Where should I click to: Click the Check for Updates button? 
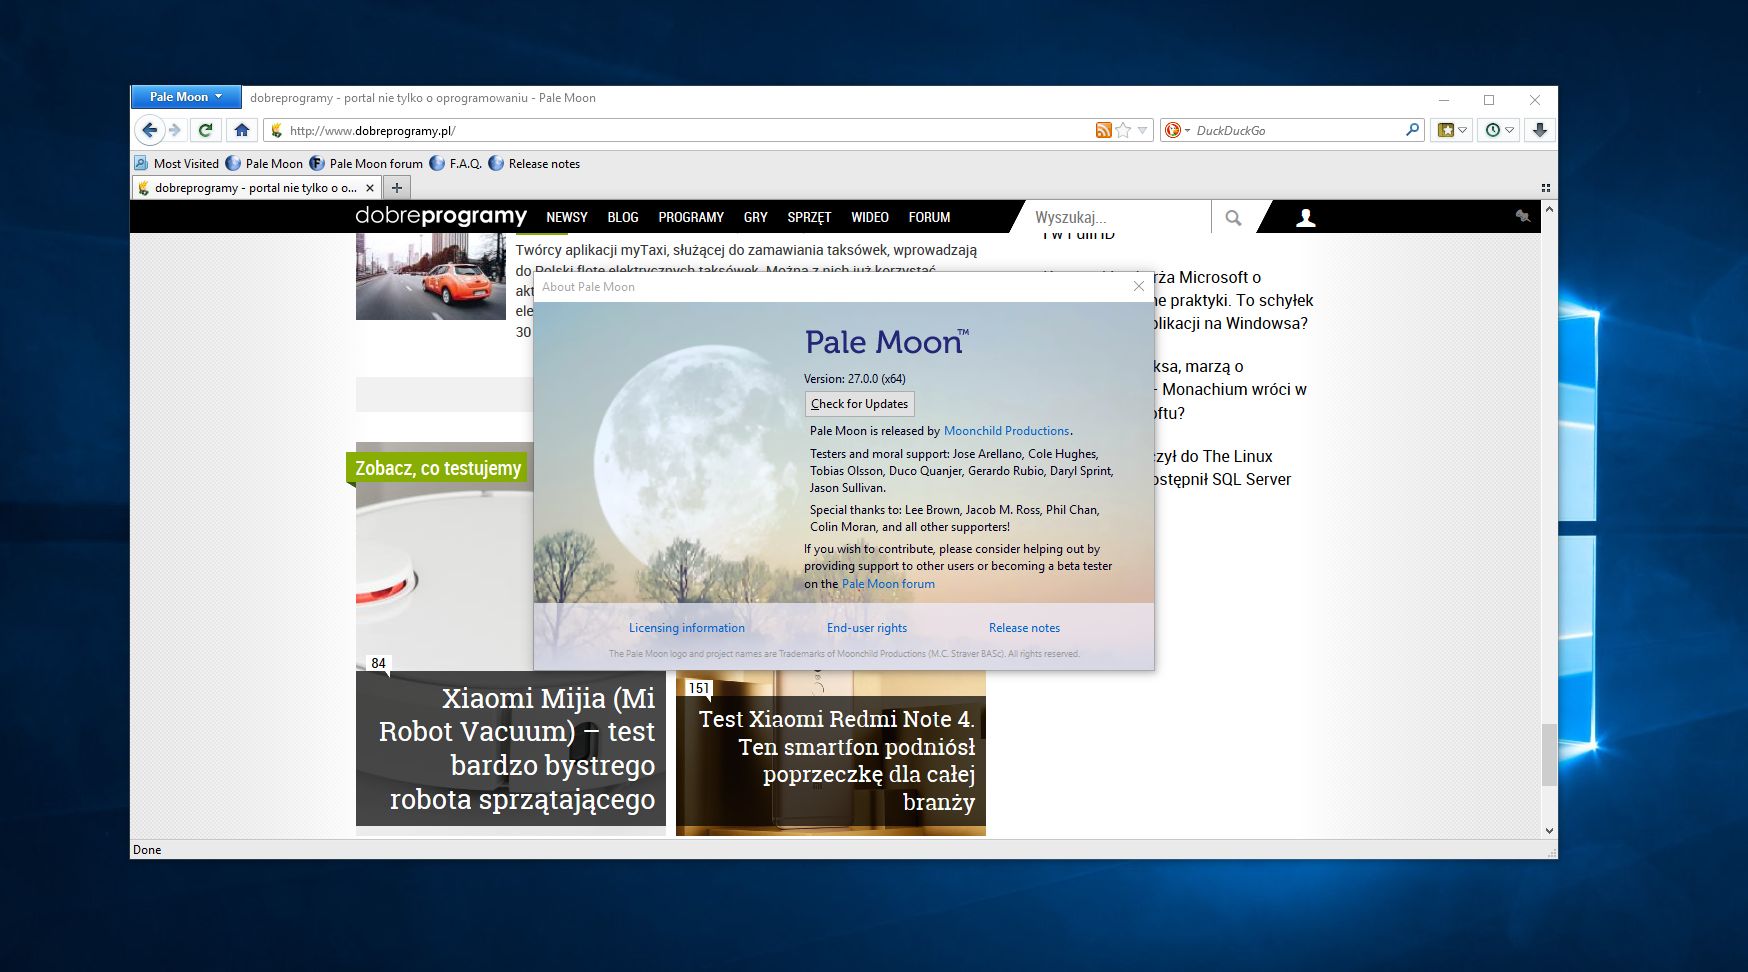click(x=860, y=404)
